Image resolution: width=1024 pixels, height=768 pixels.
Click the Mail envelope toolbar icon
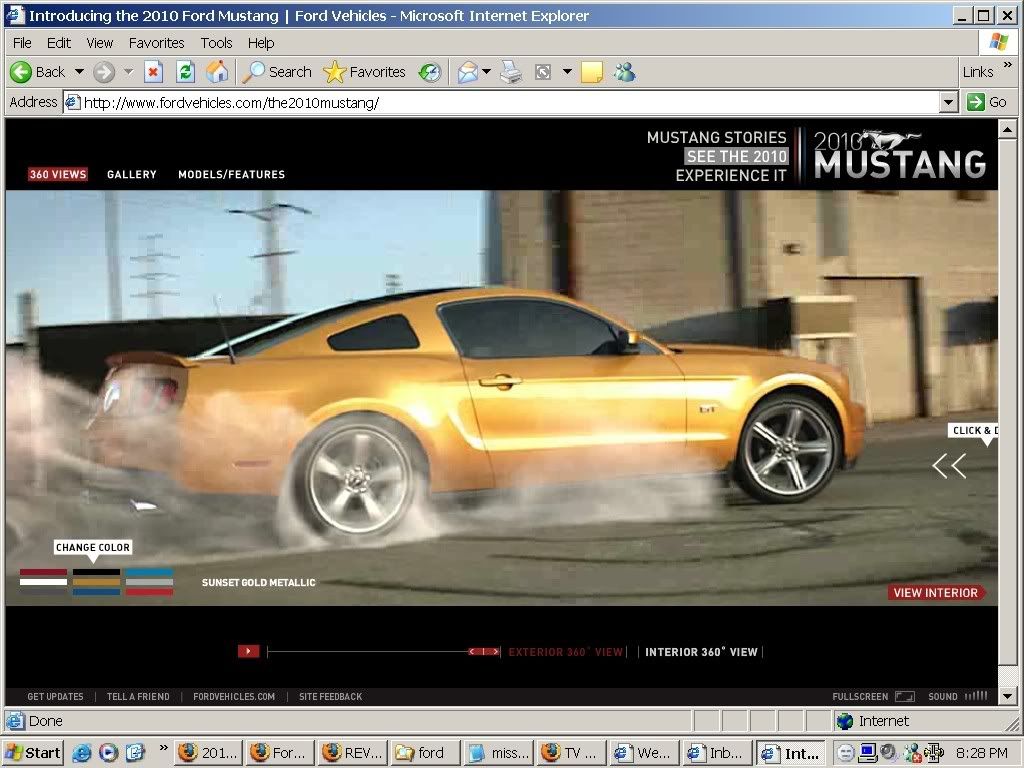[468, 72]
